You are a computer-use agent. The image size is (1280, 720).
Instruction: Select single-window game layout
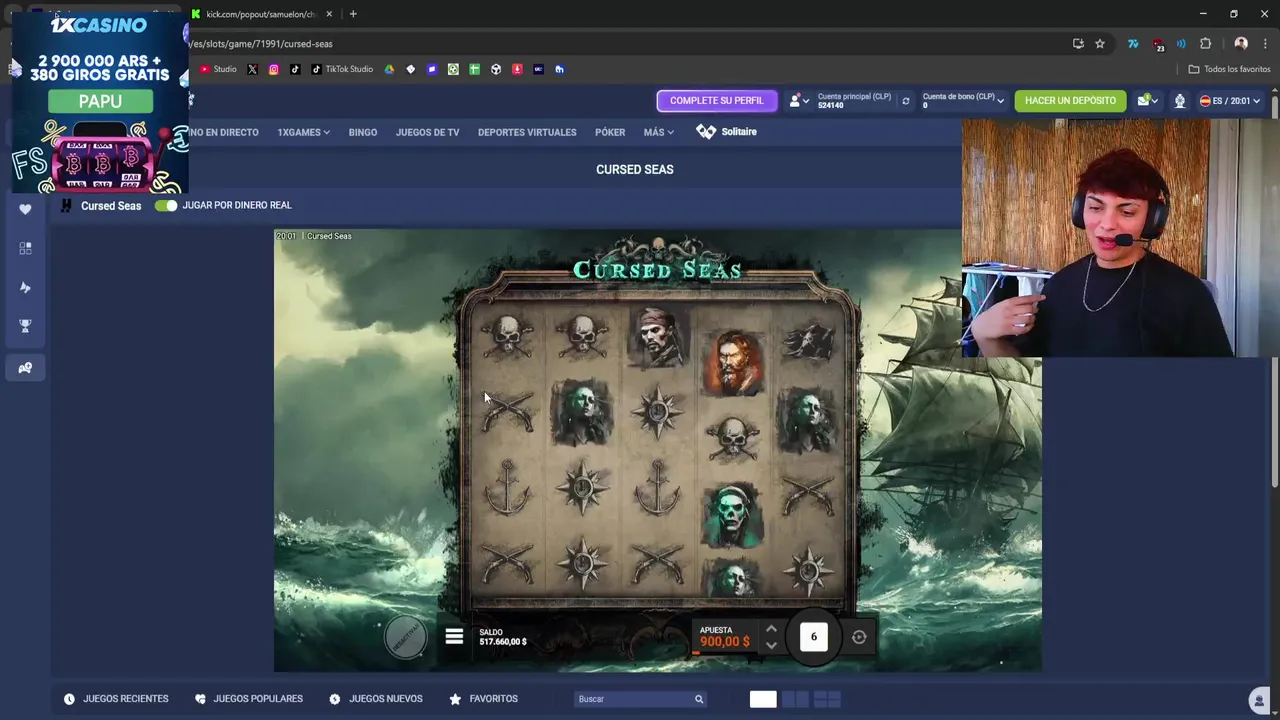763,699
